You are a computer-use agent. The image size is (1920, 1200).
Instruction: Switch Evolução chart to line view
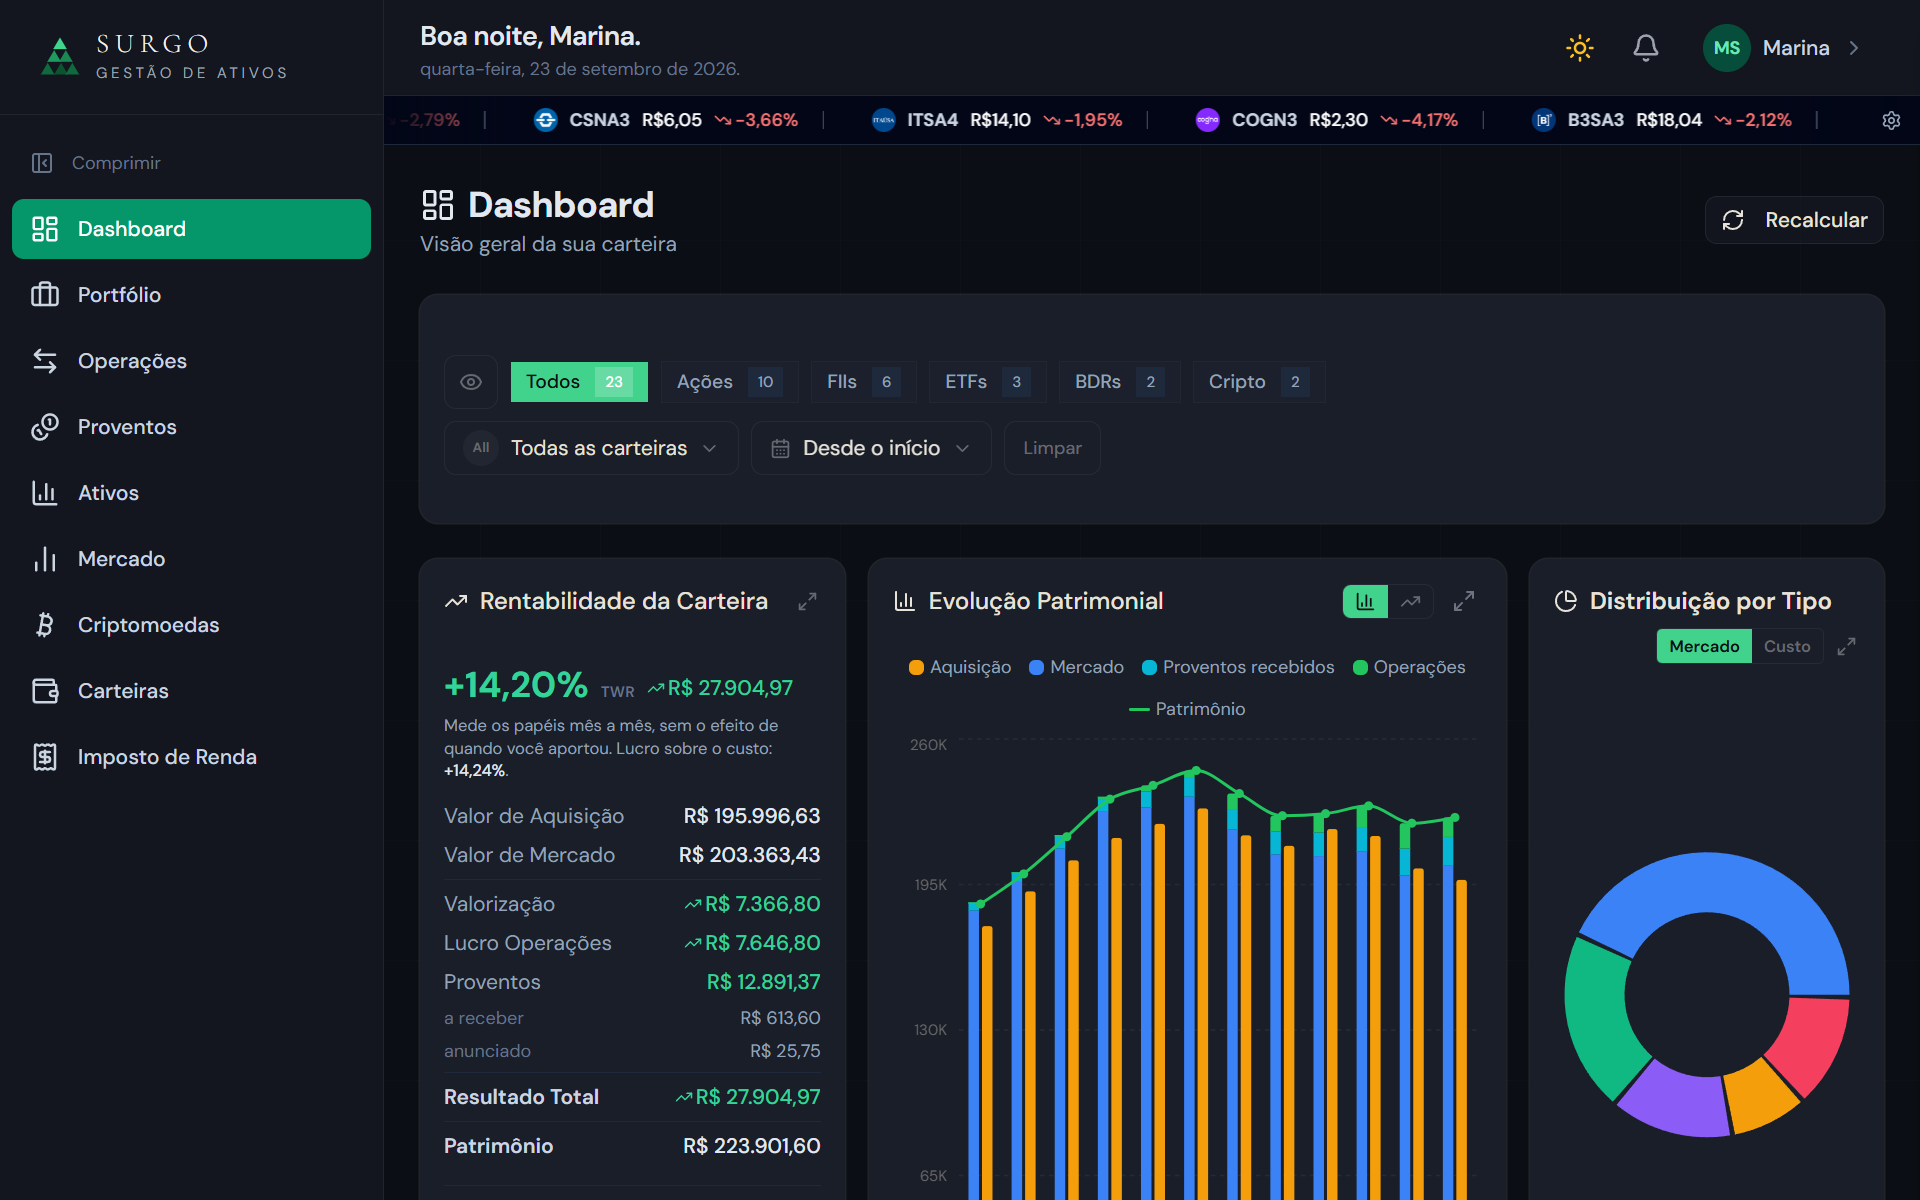(x=1411, y=601)
